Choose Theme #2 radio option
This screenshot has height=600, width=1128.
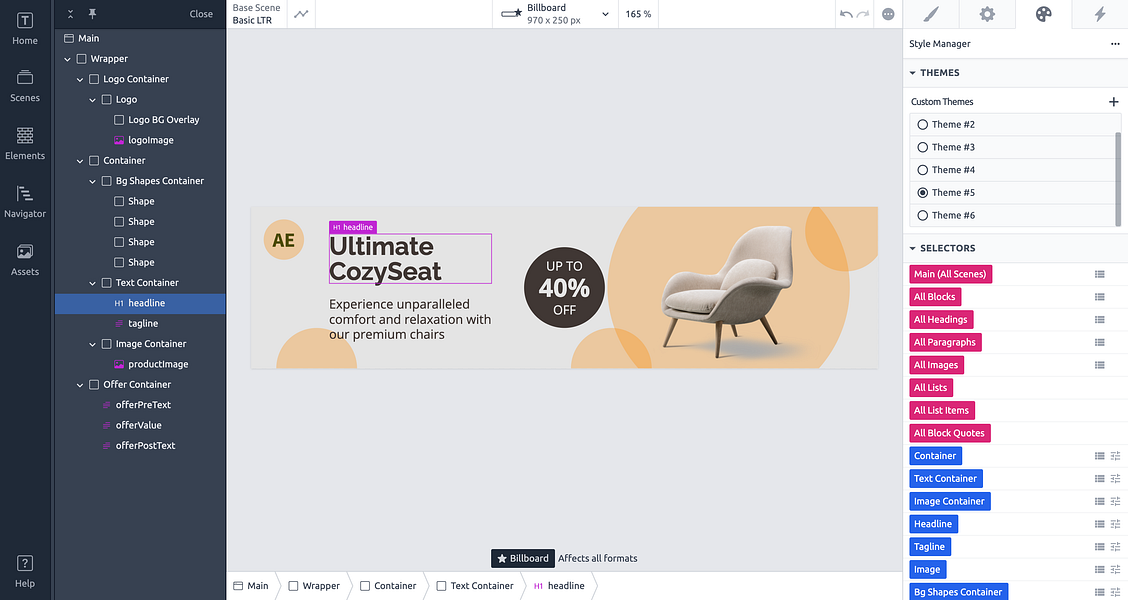pyautogui.click(x=922, y=124)
